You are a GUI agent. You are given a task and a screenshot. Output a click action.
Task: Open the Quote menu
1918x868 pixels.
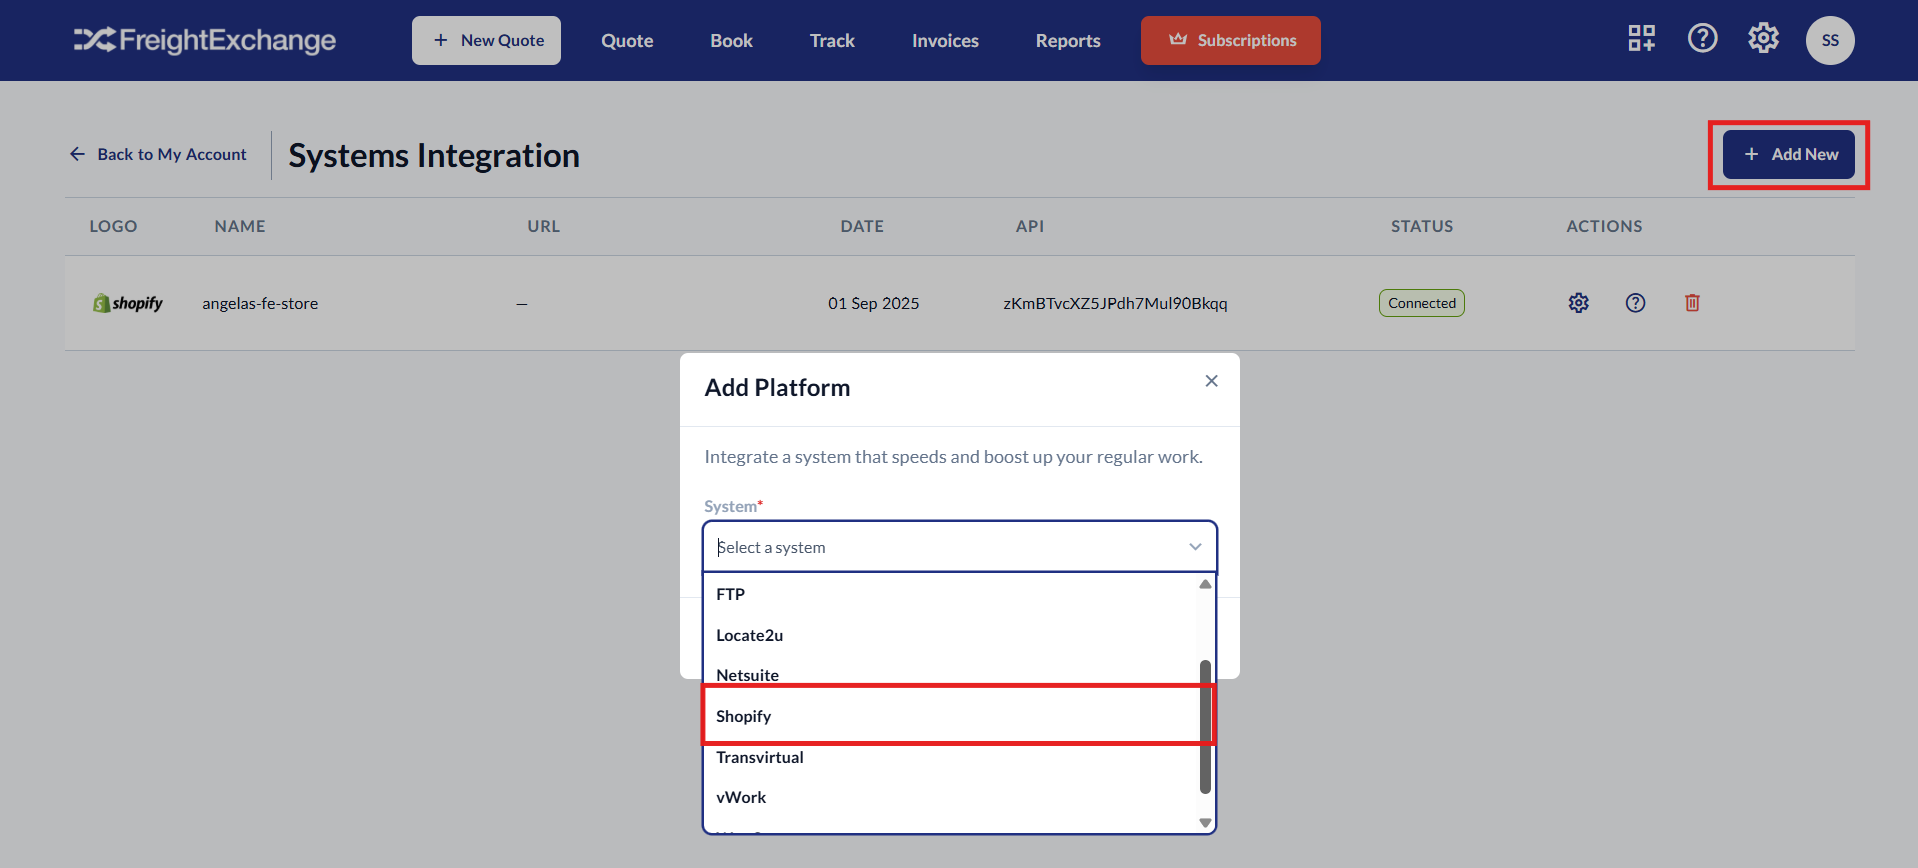pyautogui.click(x=627, y=41)
